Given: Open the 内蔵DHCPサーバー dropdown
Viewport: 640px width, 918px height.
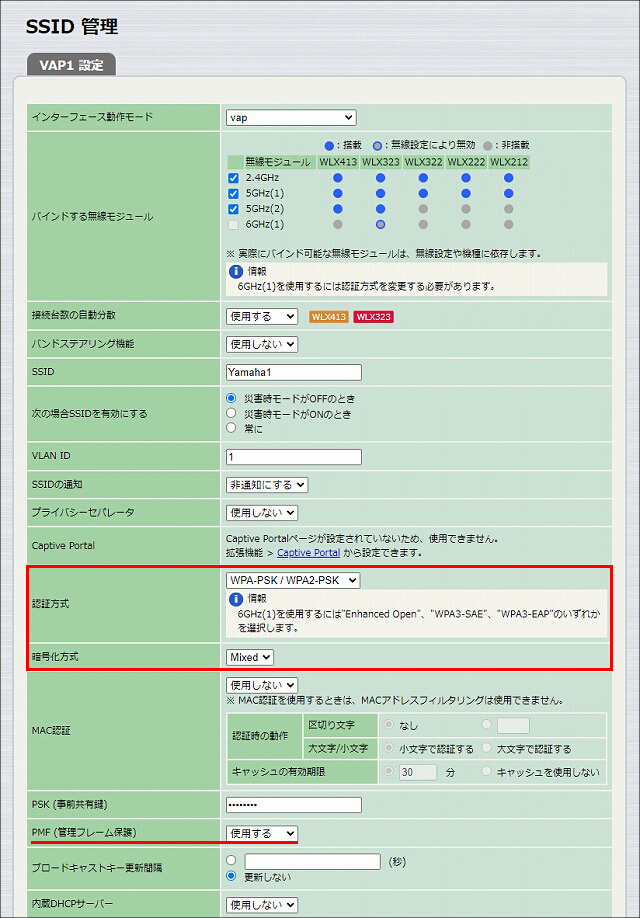Looking at the screenshot, I should tap(262, 905).
